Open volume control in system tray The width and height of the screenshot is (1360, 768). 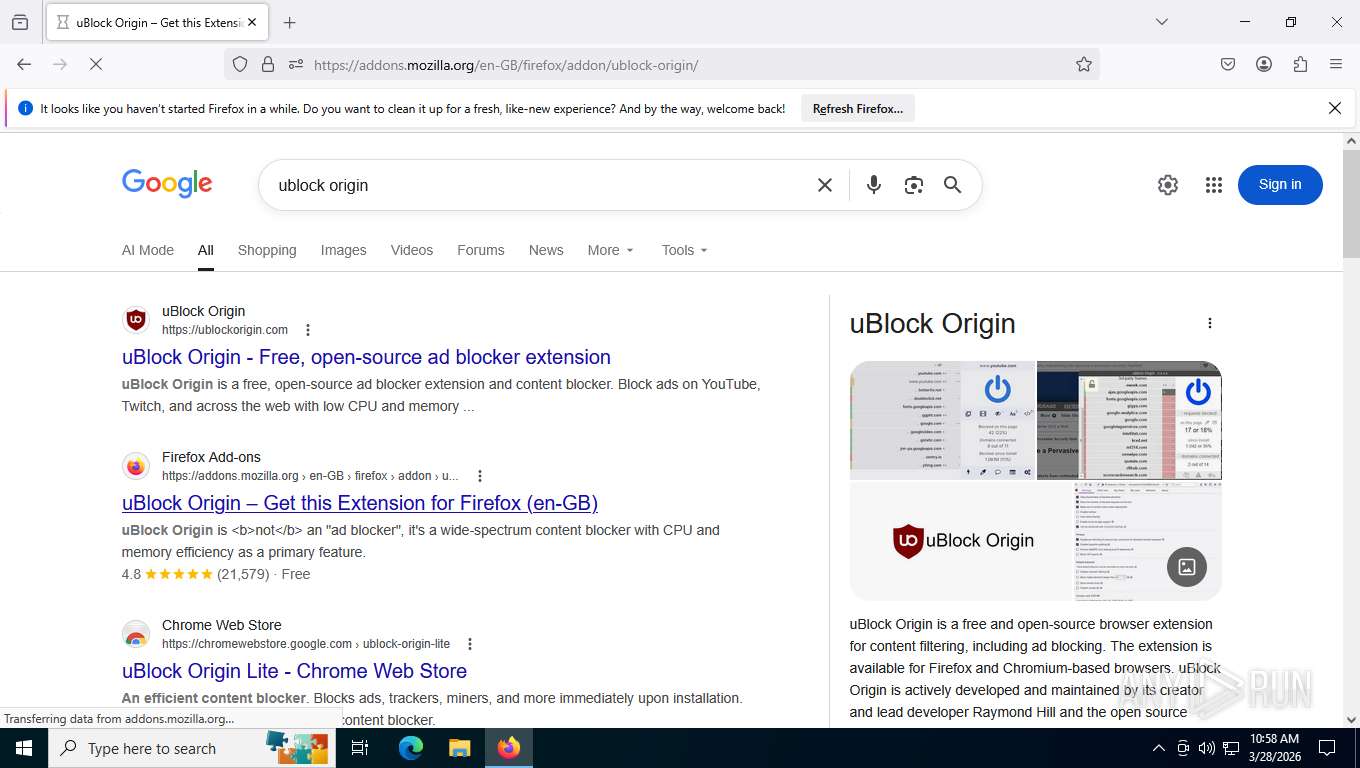tap(1207, 748)
